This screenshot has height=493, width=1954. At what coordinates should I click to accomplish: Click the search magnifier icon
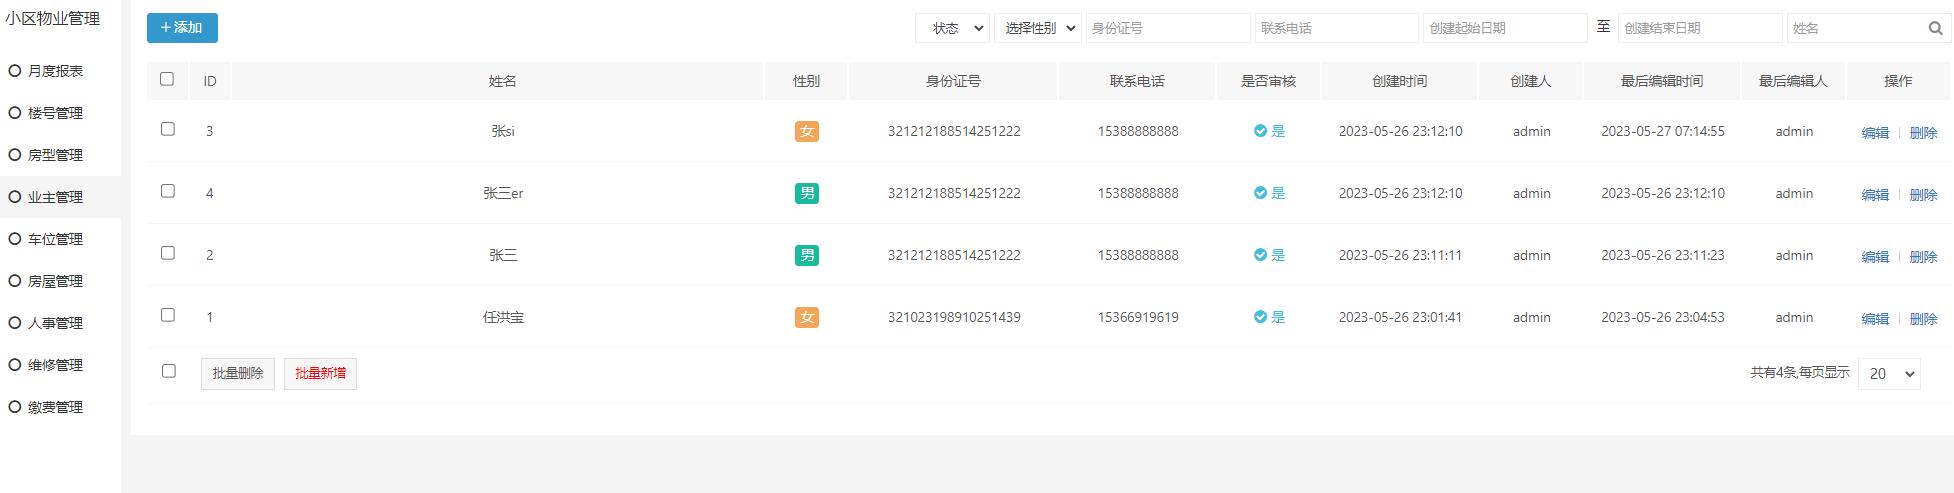[x=1935, y=28]
